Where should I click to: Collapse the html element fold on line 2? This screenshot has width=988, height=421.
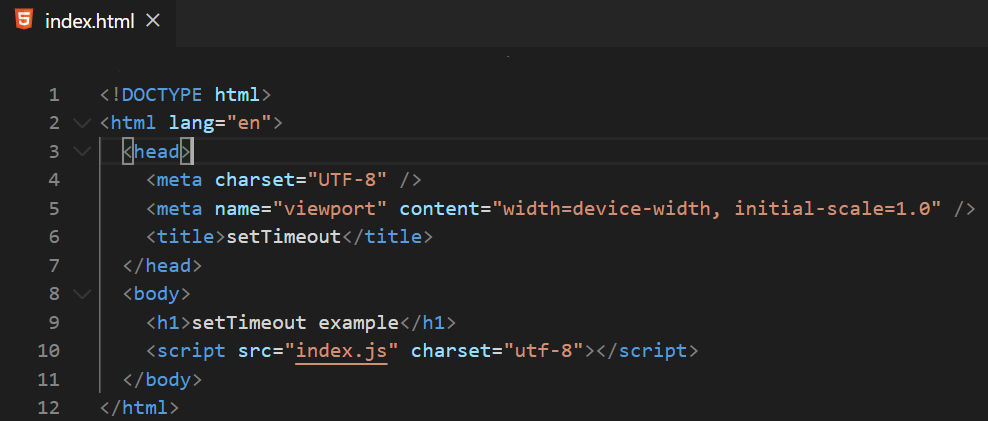pyautogui.click(x=81, y=123)
